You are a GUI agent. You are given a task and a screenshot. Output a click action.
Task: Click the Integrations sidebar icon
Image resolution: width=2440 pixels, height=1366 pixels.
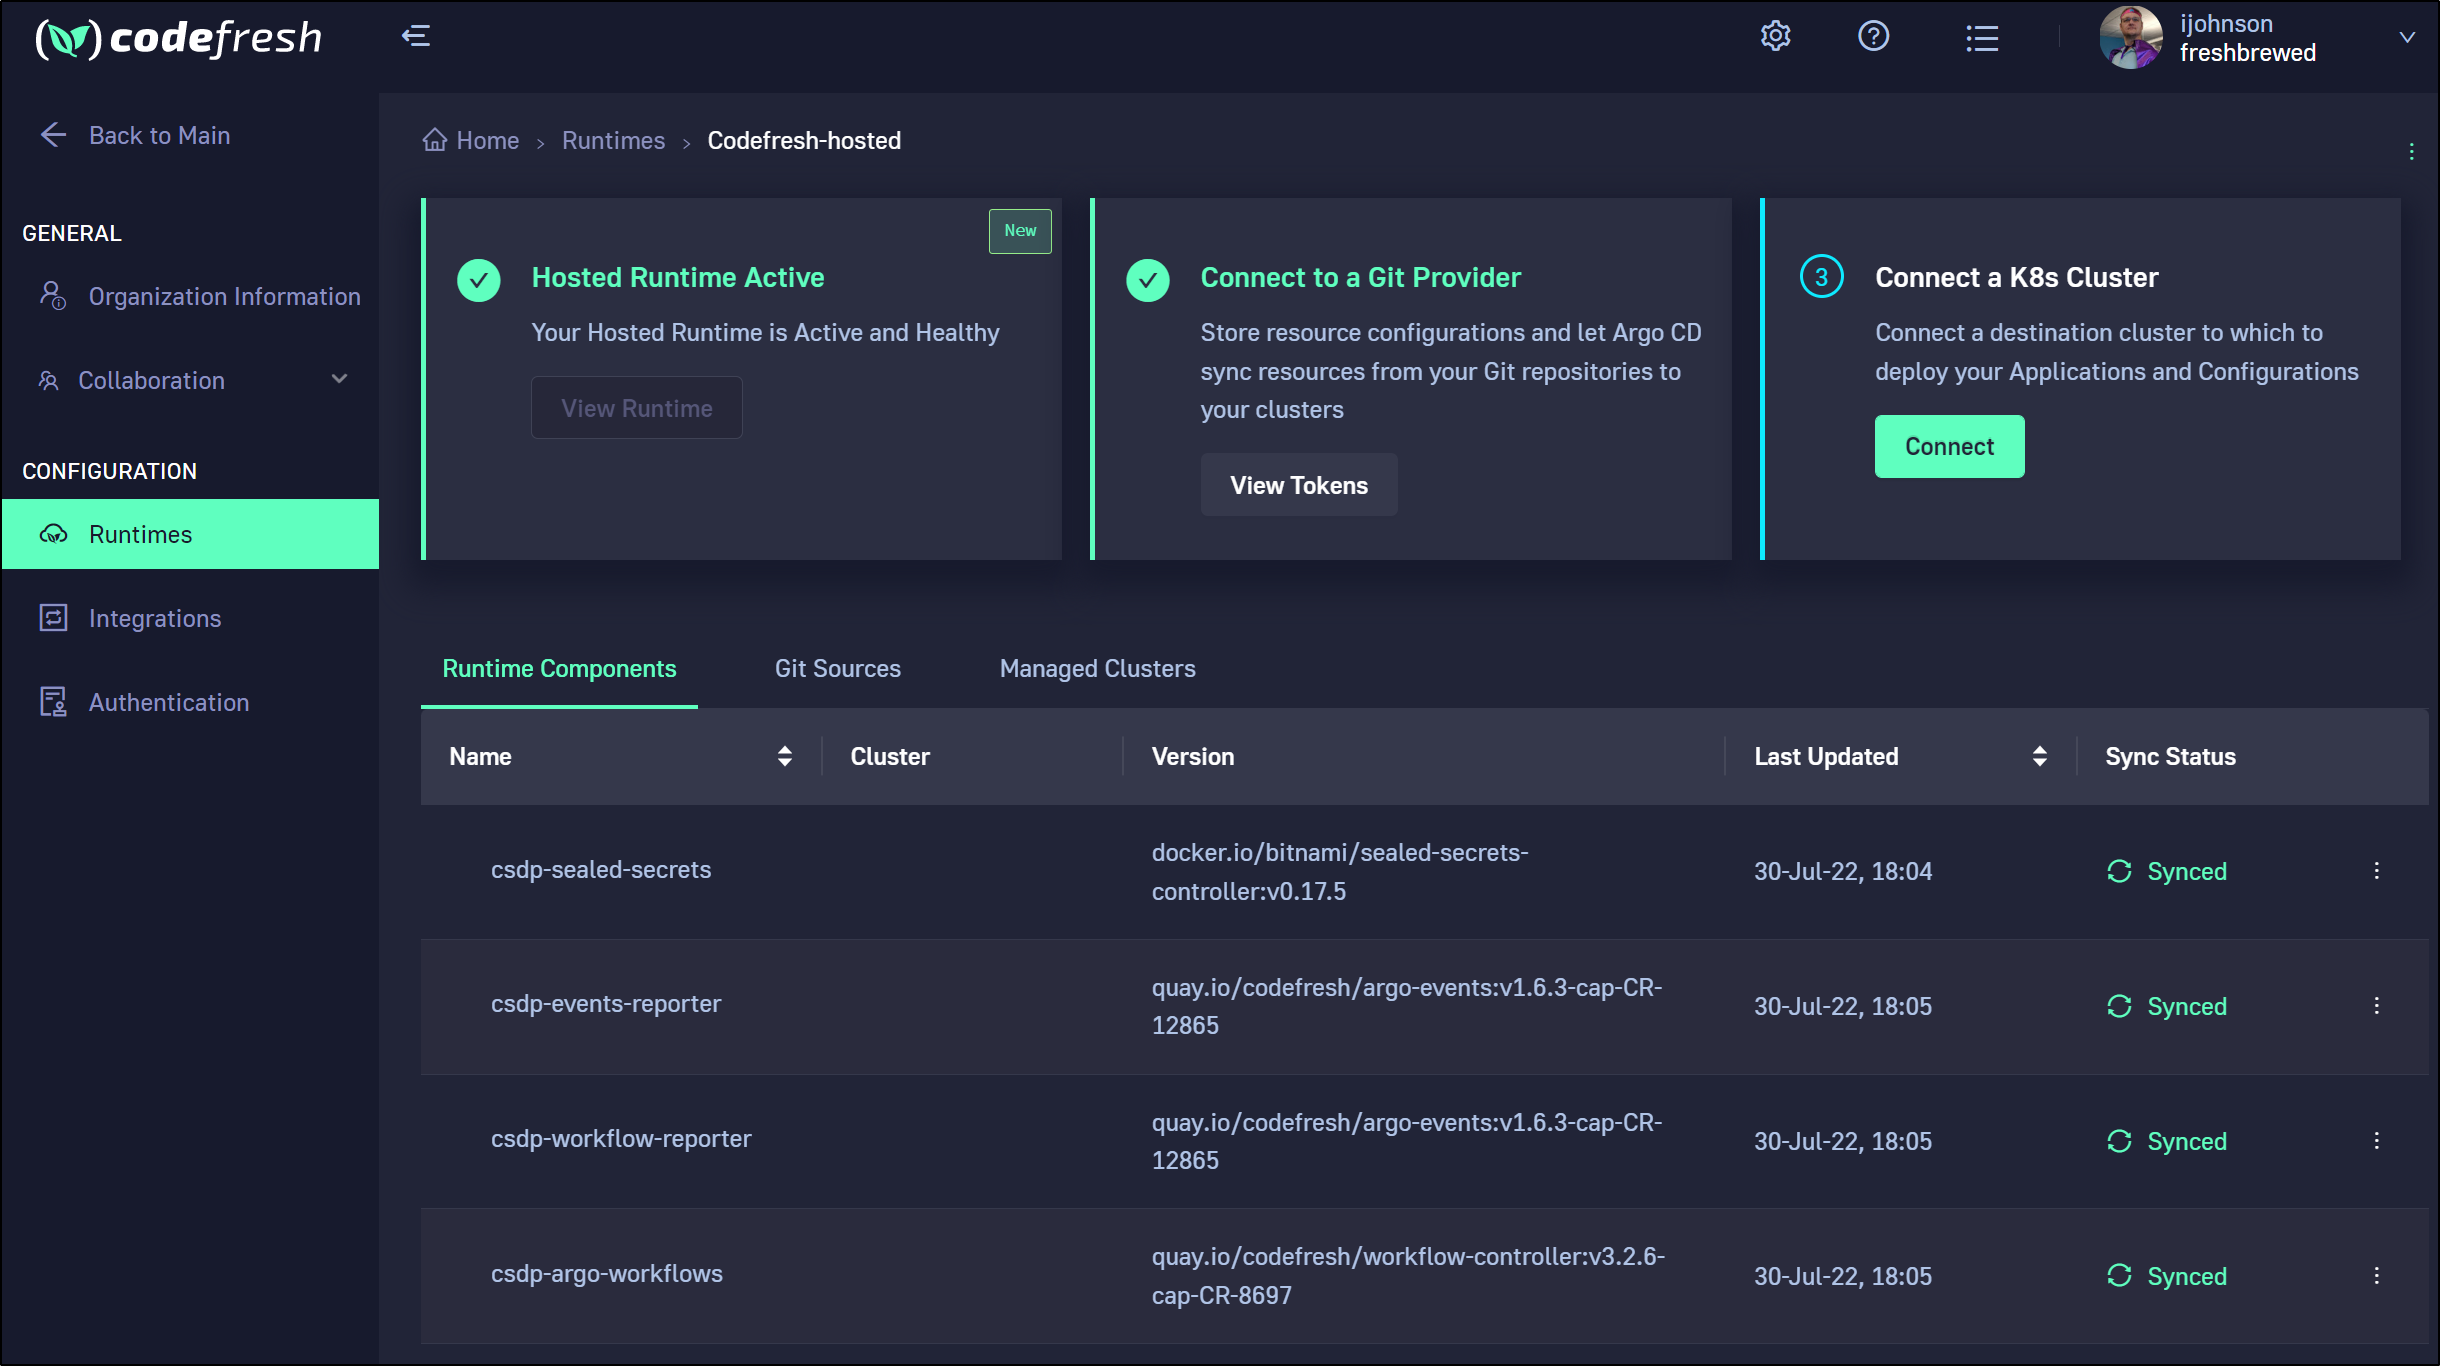pyautogui.click(x=53, y=618)
